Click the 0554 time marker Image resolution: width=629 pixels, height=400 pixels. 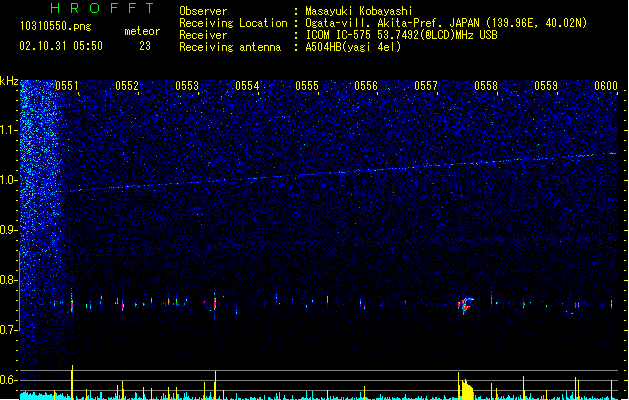[x=247, y=86]
